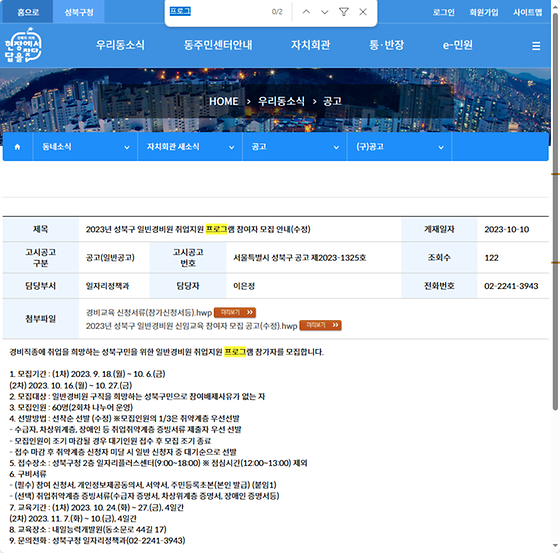Open the 통·반장 main menu
The width and height of the screenshot is (560, 553).
pyautogui.click(x=386, y=45)
